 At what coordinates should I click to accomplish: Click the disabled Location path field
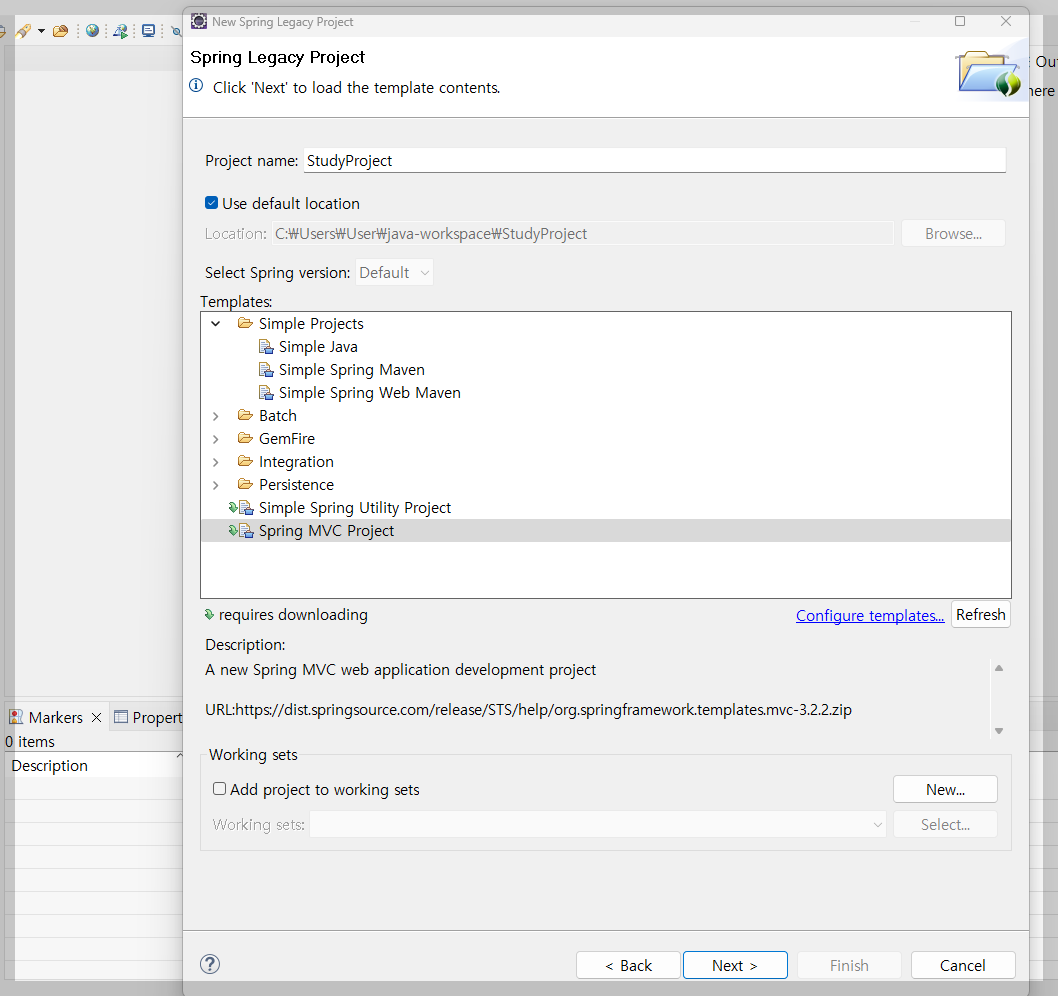[582, 233]
